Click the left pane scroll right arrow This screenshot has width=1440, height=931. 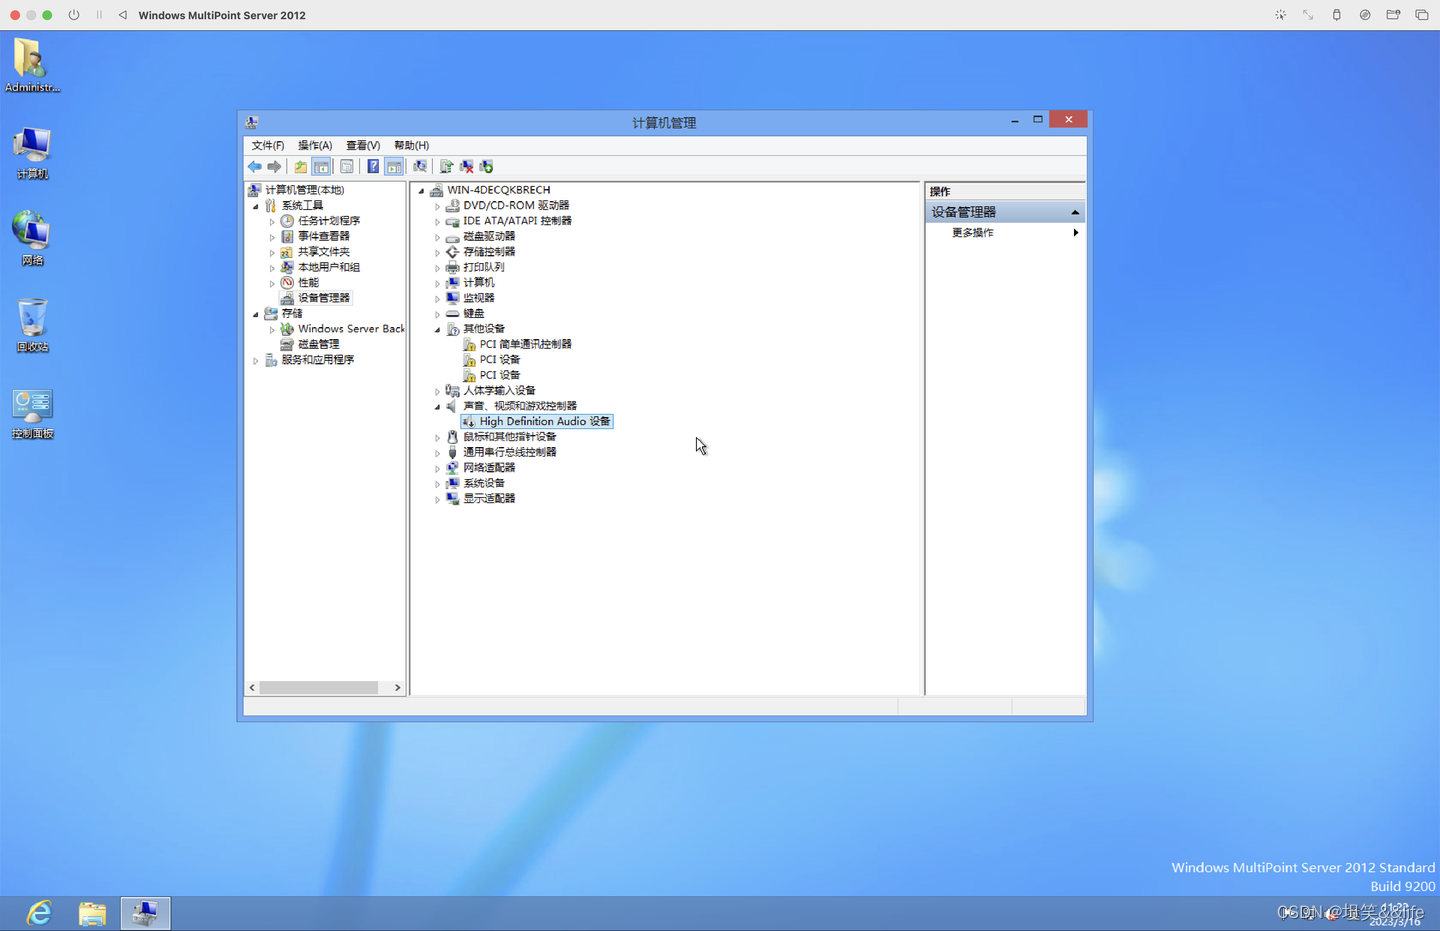coord(397,688)
